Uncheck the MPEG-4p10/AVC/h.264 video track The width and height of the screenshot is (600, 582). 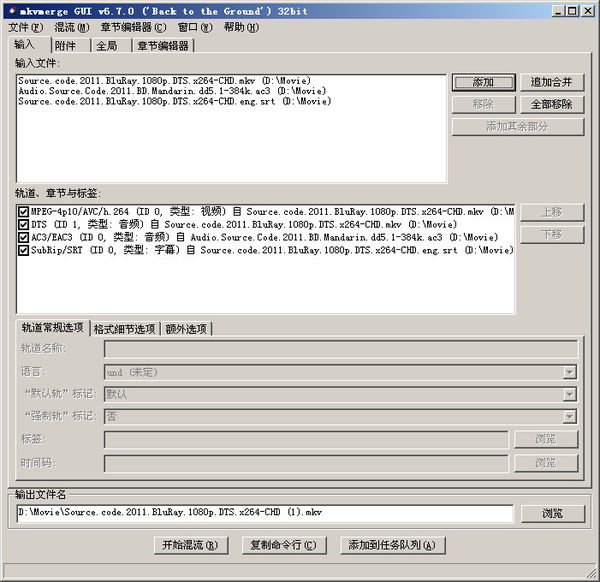click(x=23, y=212)
